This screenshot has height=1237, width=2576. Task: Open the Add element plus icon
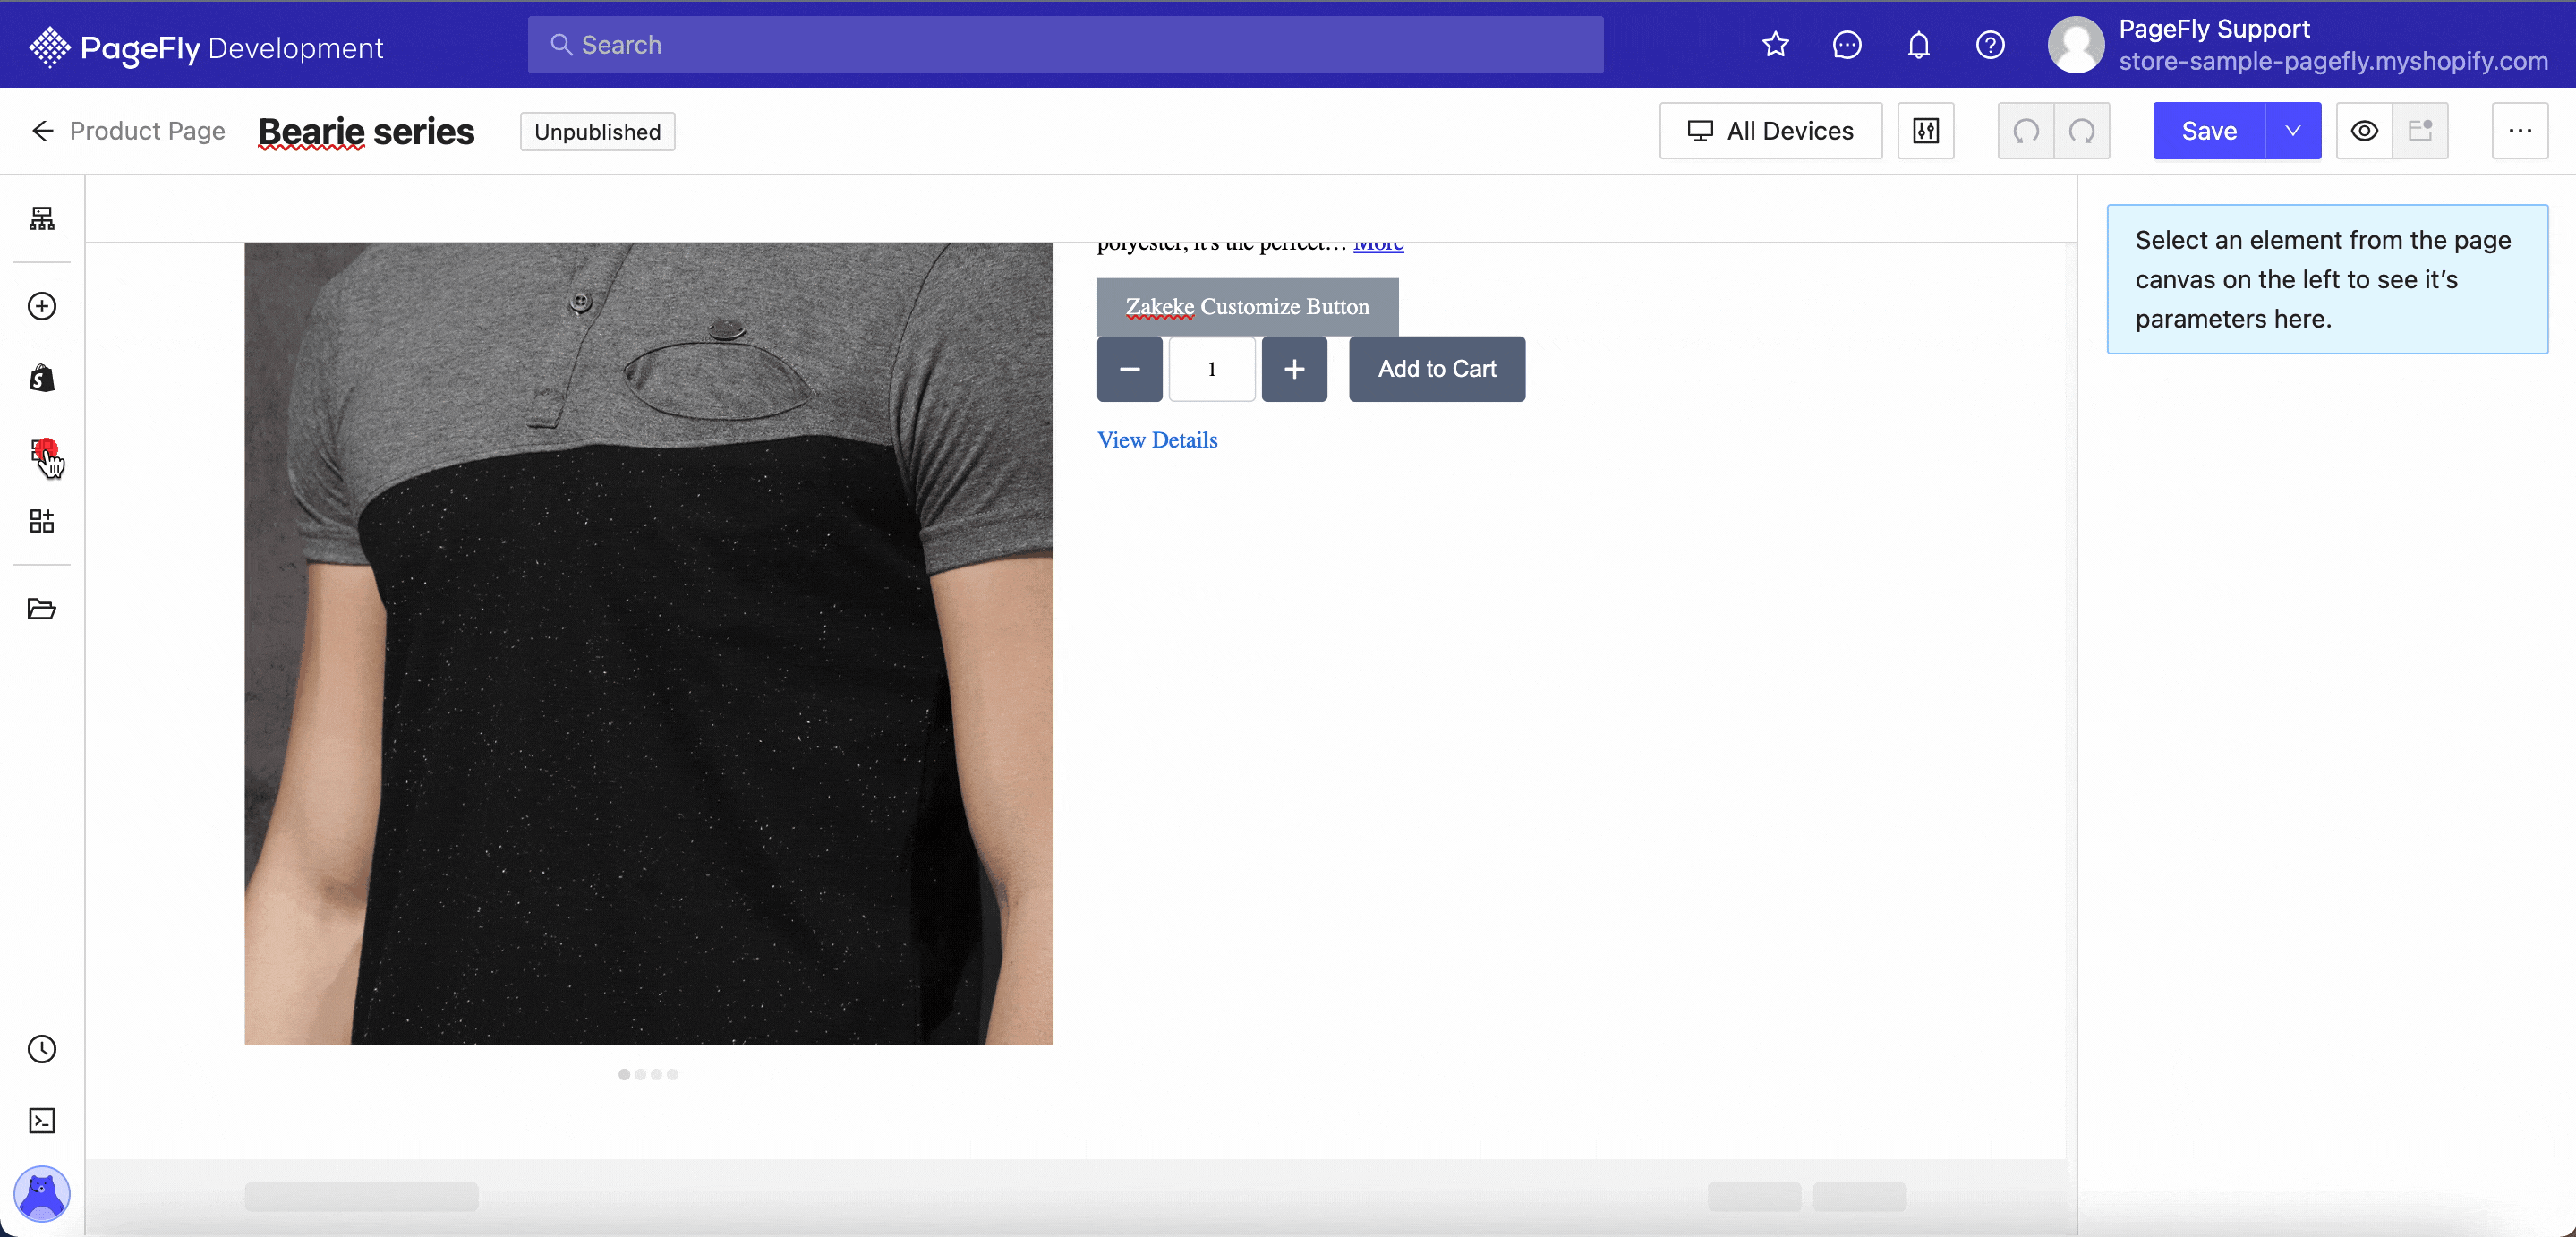(x=42, y=306)
